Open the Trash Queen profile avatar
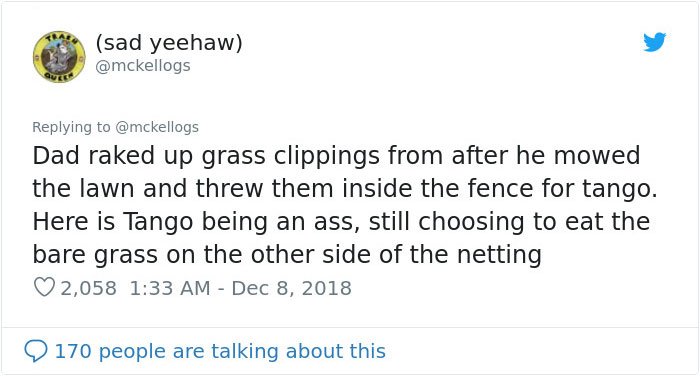The height and width of the screenshot is (376, 700). [x=59, y=57]
